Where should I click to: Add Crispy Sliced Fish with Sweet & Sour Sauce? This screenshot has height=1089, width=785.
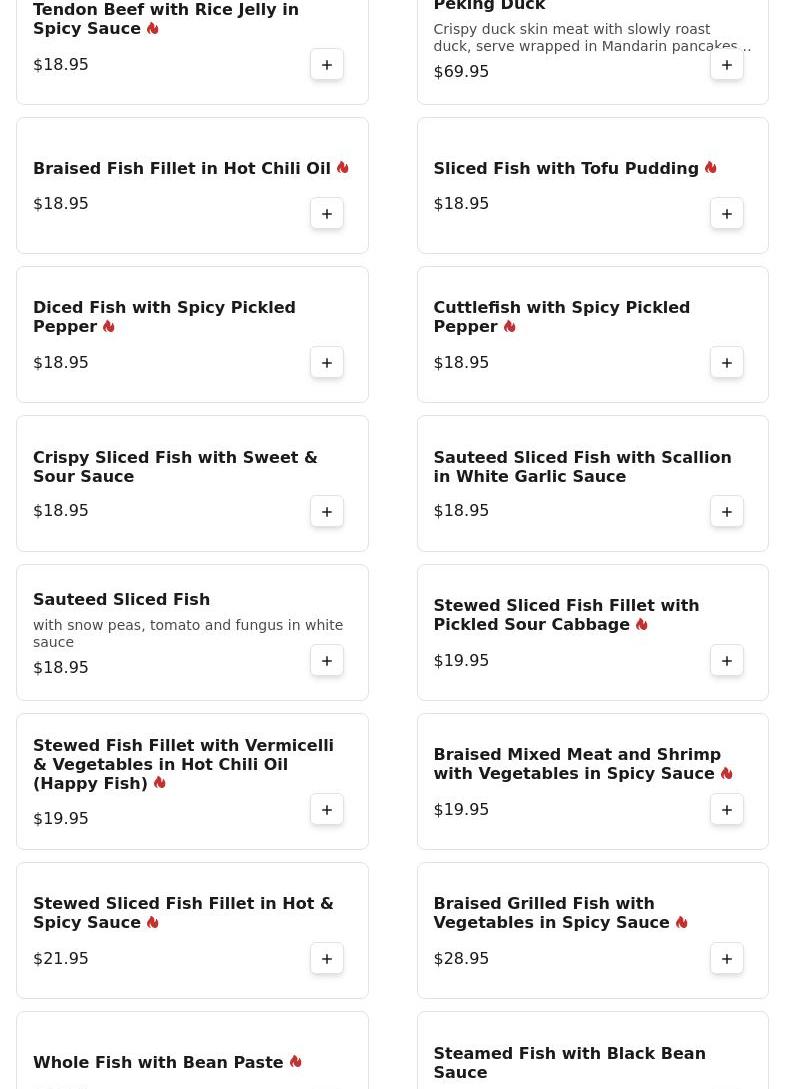pyautogui.click(x=327, y=512)
